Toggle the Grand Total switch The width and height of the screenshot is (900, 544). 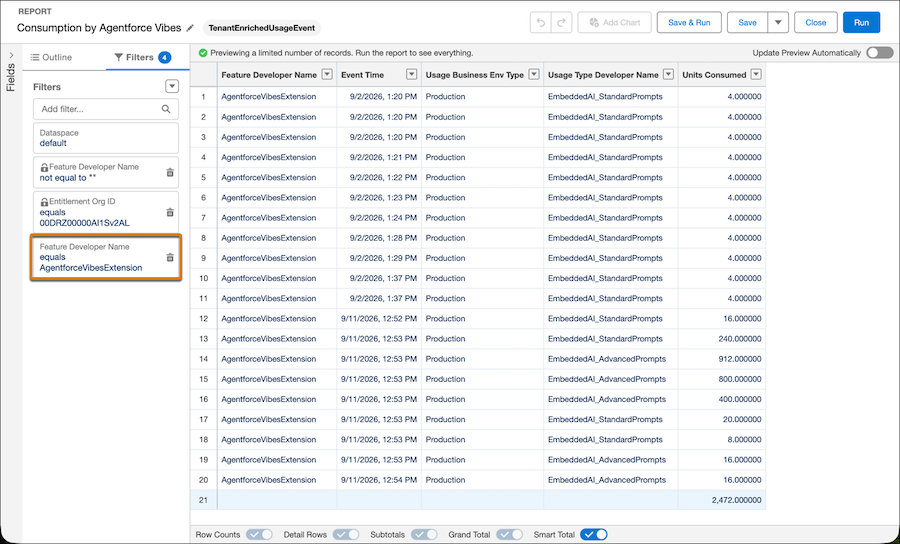[510, 534]
